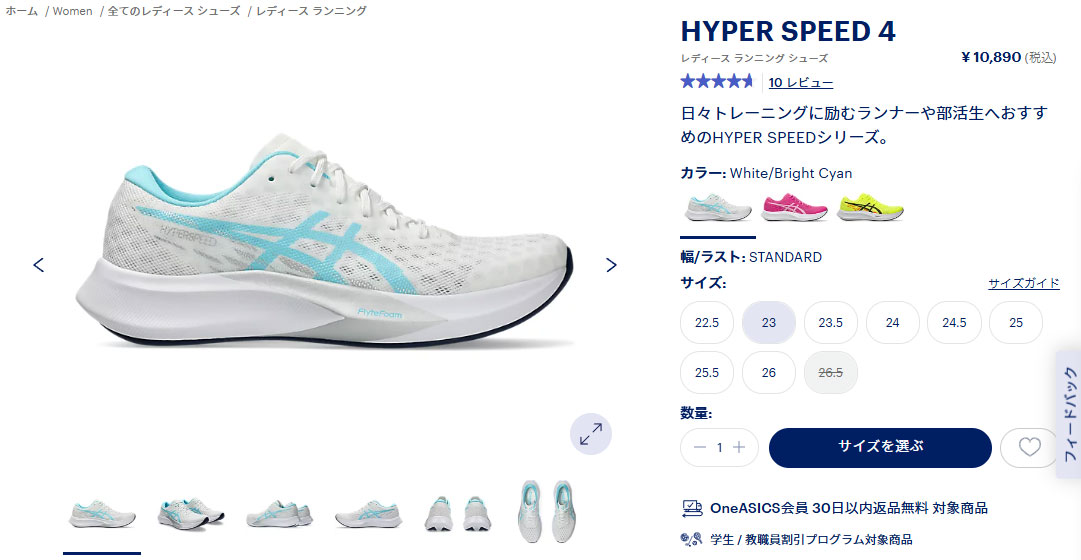
Task: Pick size 26
Action: (769, 372)
